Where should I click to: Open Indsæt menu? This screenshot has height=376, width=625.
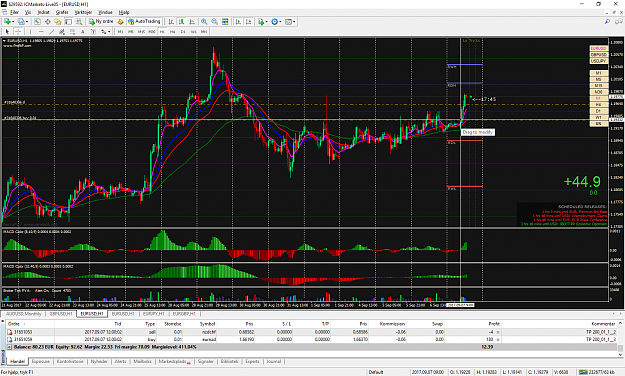(x=43, y=12)
